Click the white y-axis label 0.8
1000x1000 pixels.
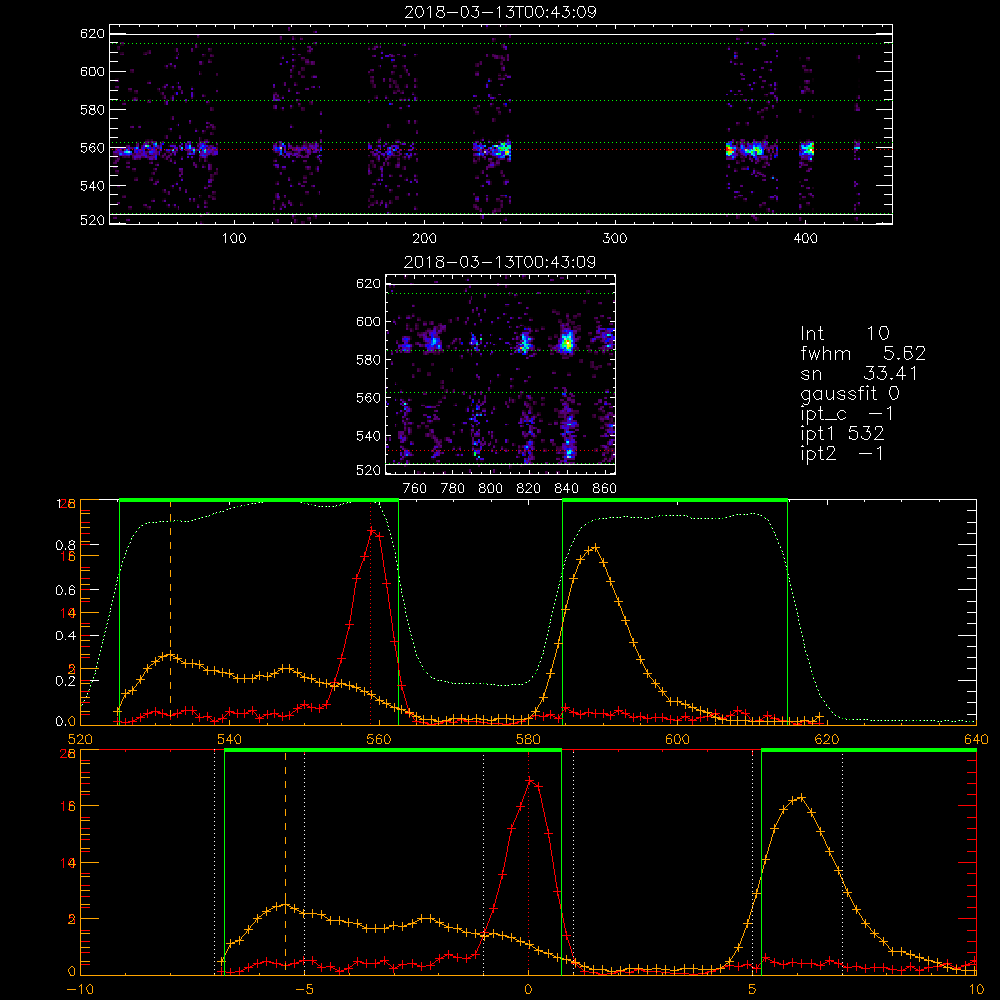point(66,545)
